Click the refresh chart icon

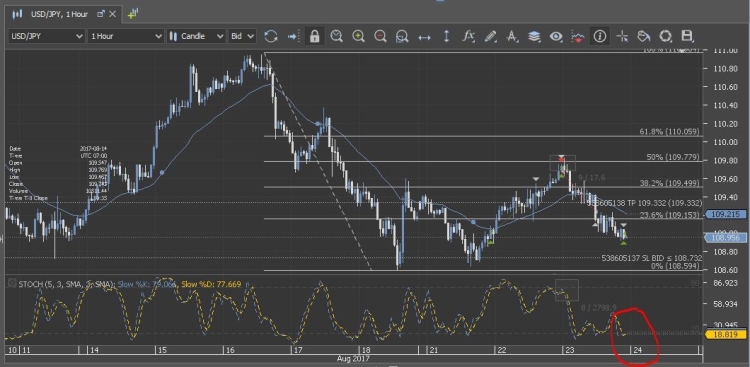271,36
